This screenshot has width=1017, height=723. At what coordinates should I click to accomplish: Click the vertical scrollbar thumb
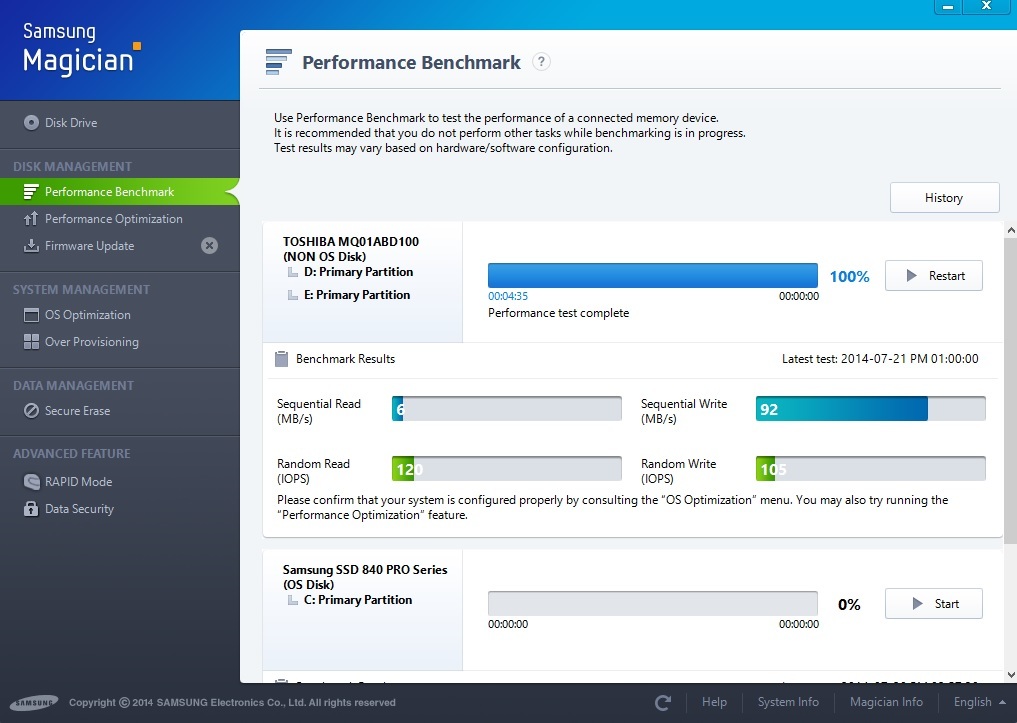pos(1011,390)
